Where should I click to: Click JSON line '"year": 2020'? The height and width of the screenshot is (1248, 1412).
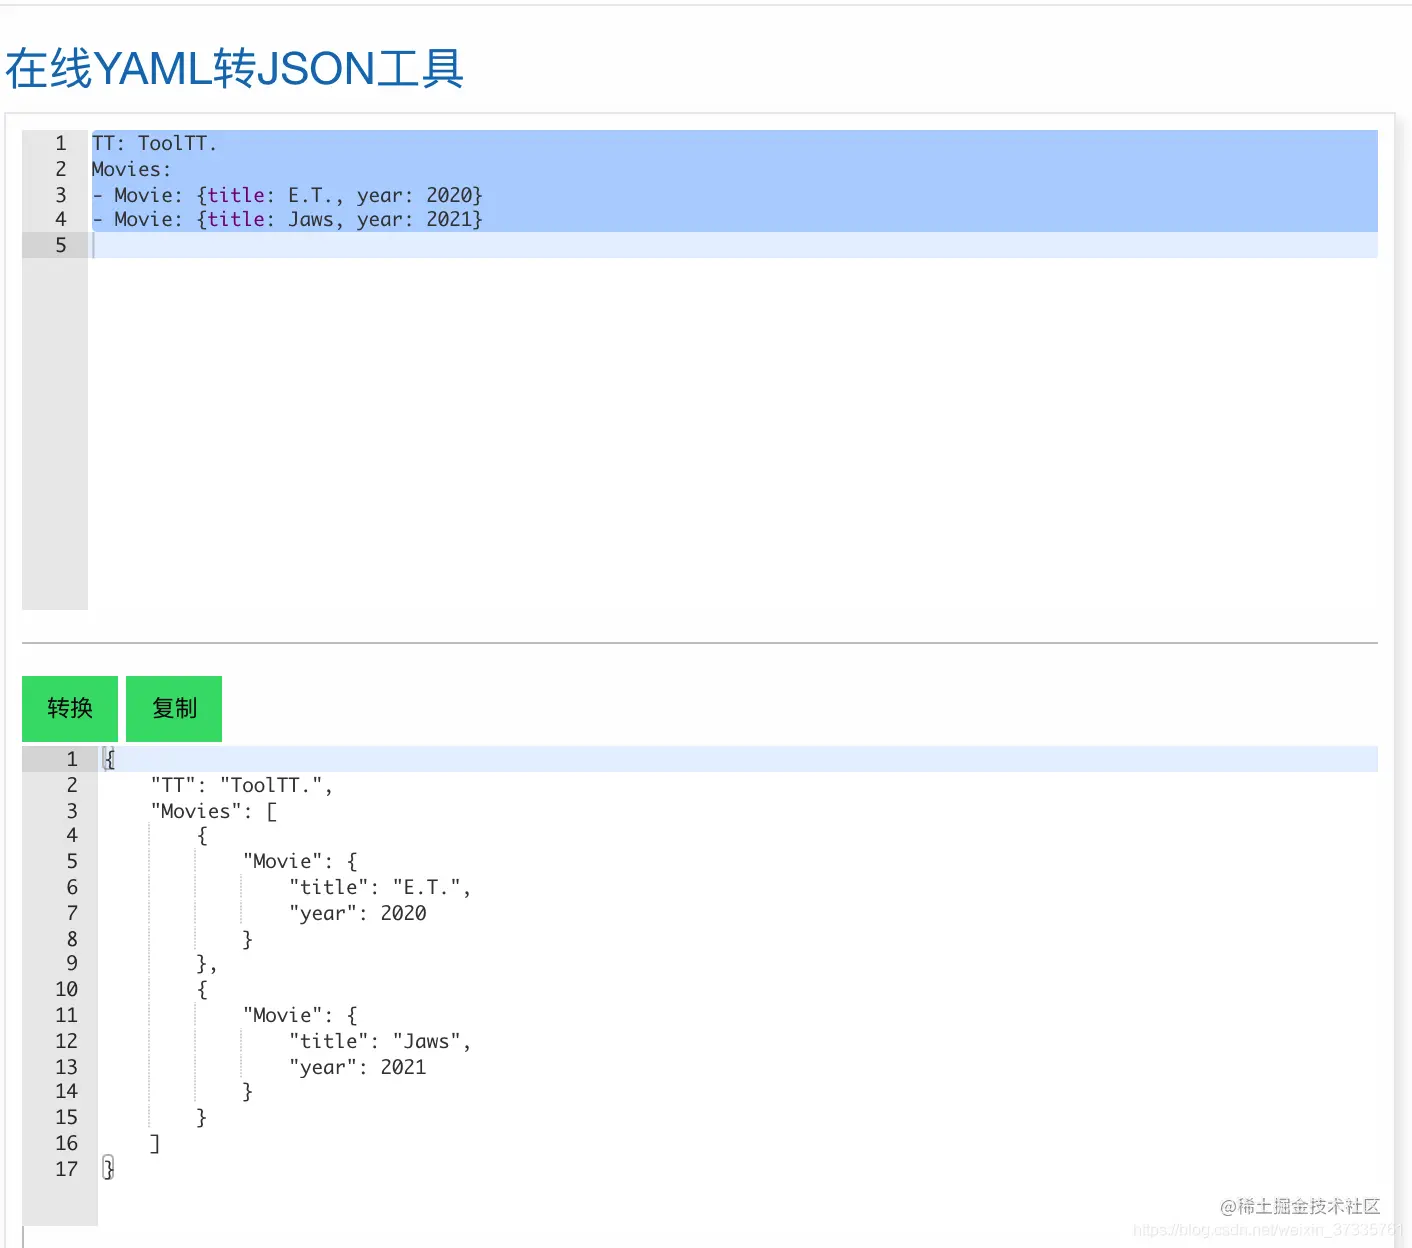[x=358, y=913]
